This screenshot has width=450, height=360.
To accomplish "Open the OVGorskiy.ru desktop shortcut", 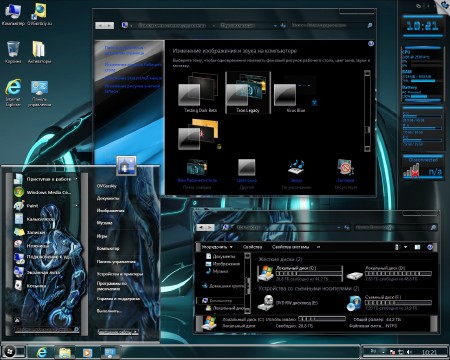I will pos(39,15).
